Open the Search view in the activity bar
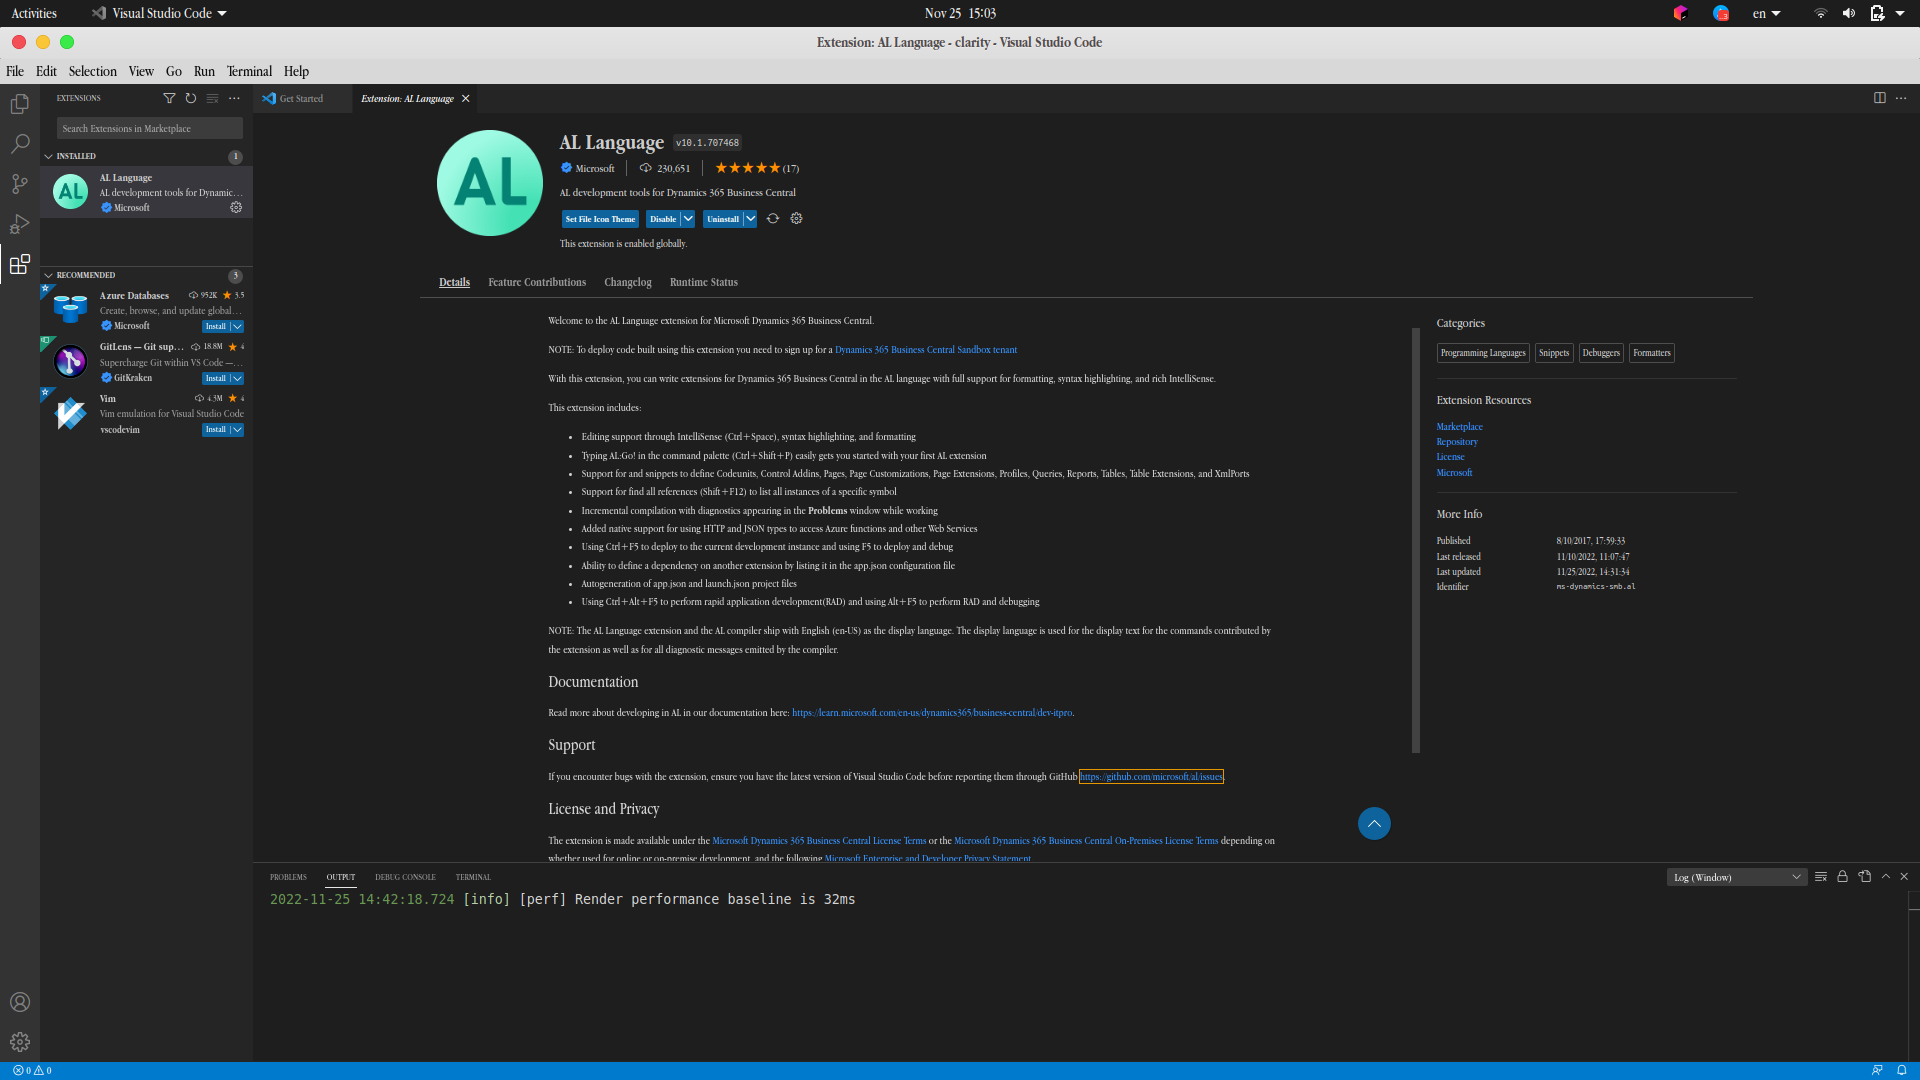This screenshot has height=1080, width=1920. click(x=20, y=144)
